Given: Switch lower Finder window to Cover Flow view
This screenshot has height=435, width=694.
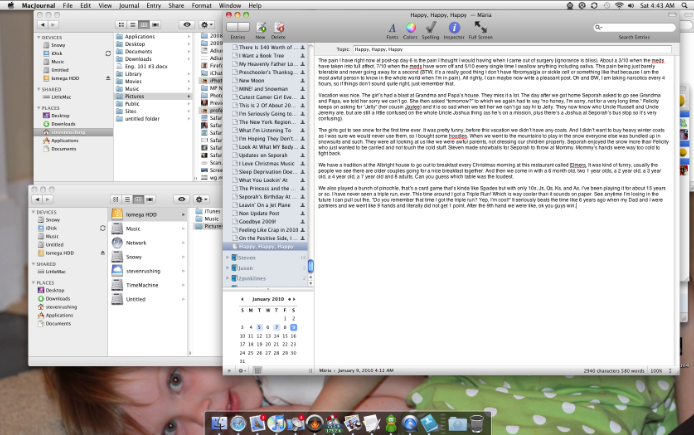Looking at the screenshot, I should 150,200.
